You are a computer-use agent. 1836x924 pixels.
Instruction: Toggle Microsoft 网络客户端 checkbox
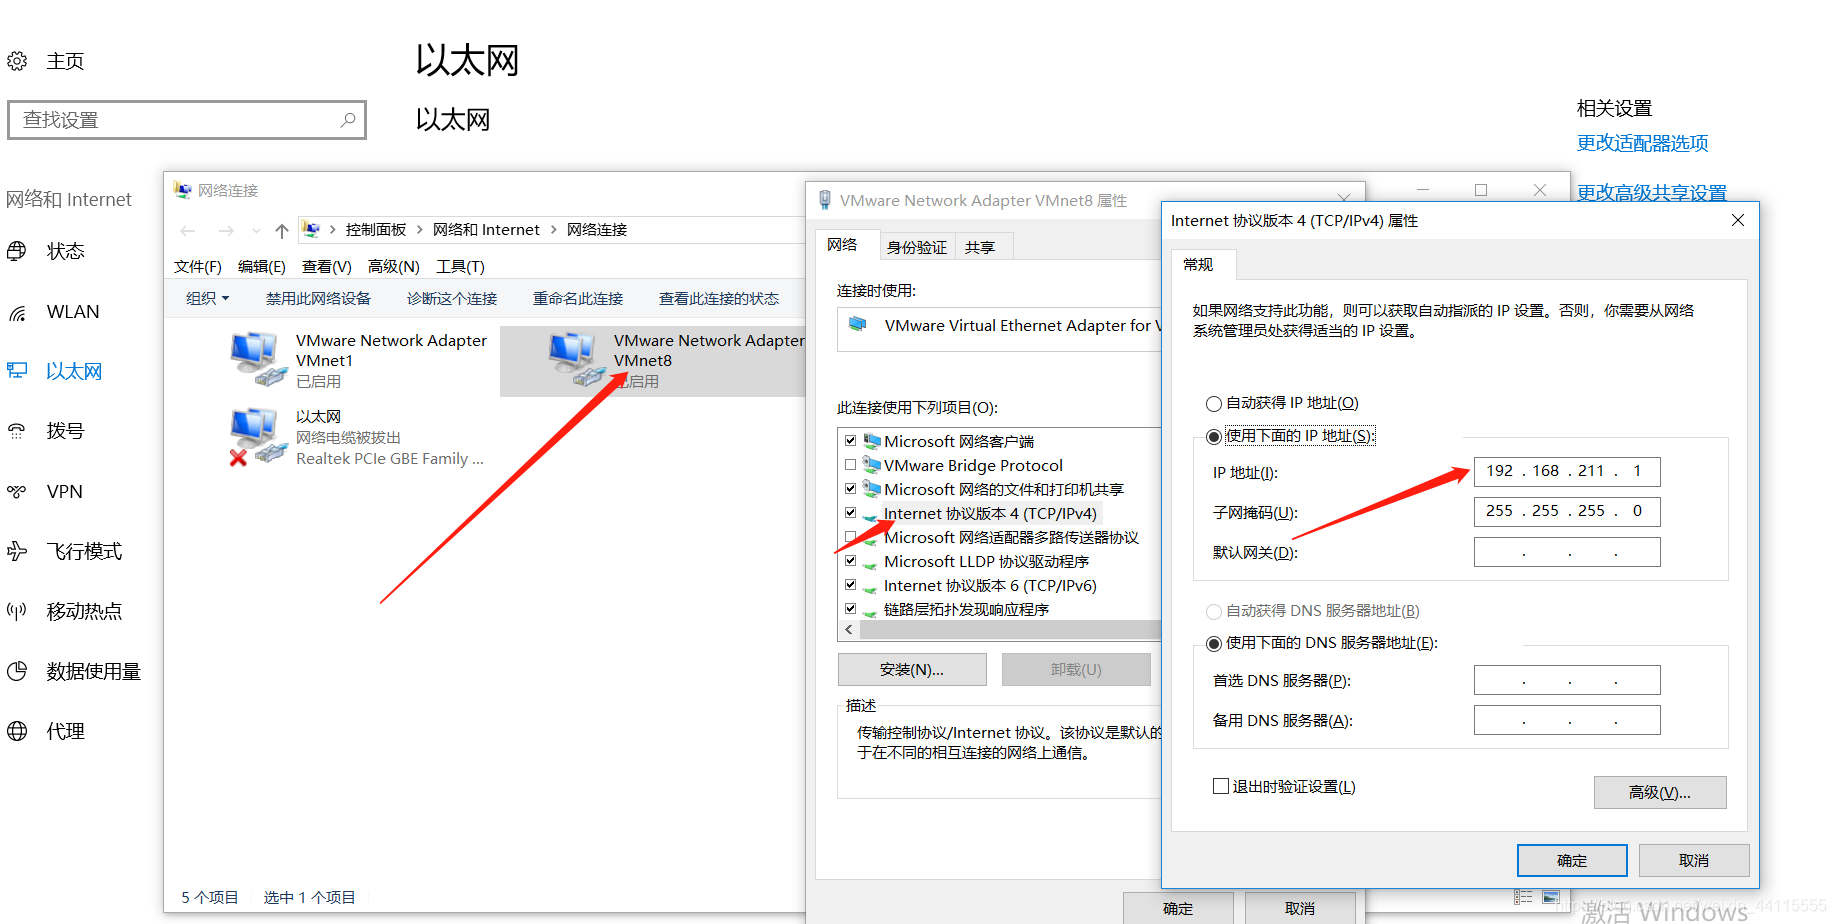click(x=850, y=441)
